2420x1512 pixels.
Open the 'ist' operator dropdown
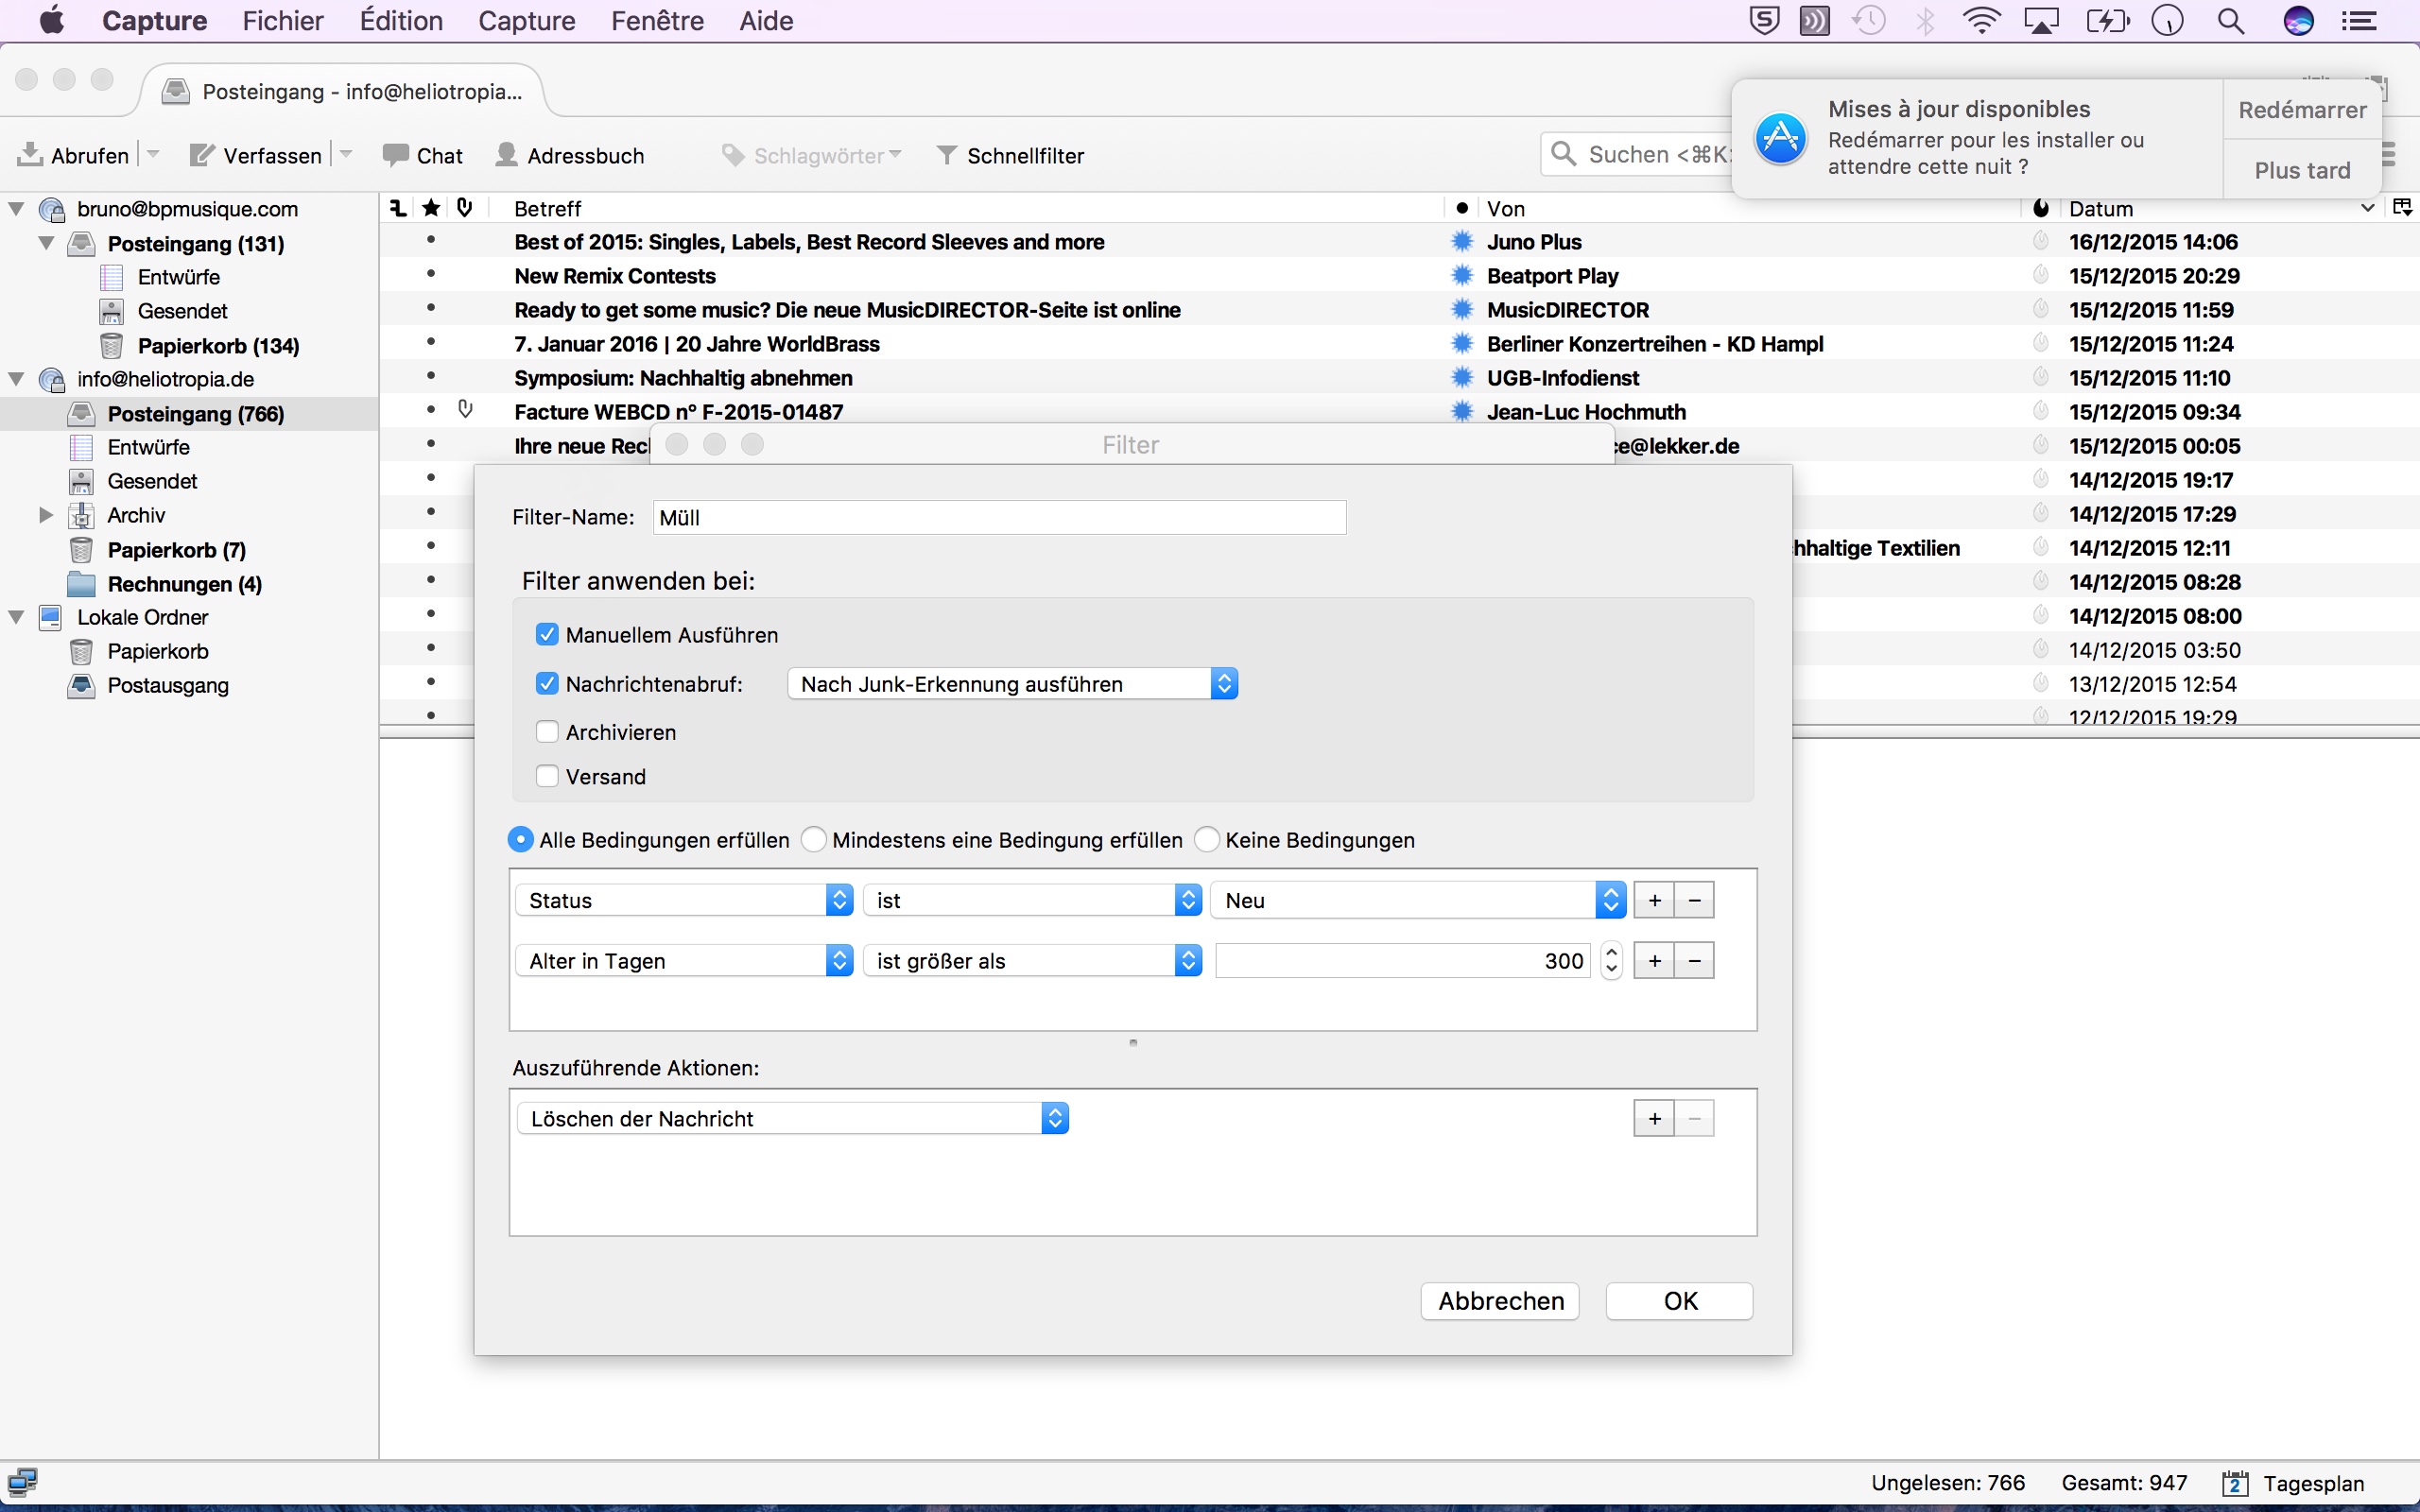1032,900
